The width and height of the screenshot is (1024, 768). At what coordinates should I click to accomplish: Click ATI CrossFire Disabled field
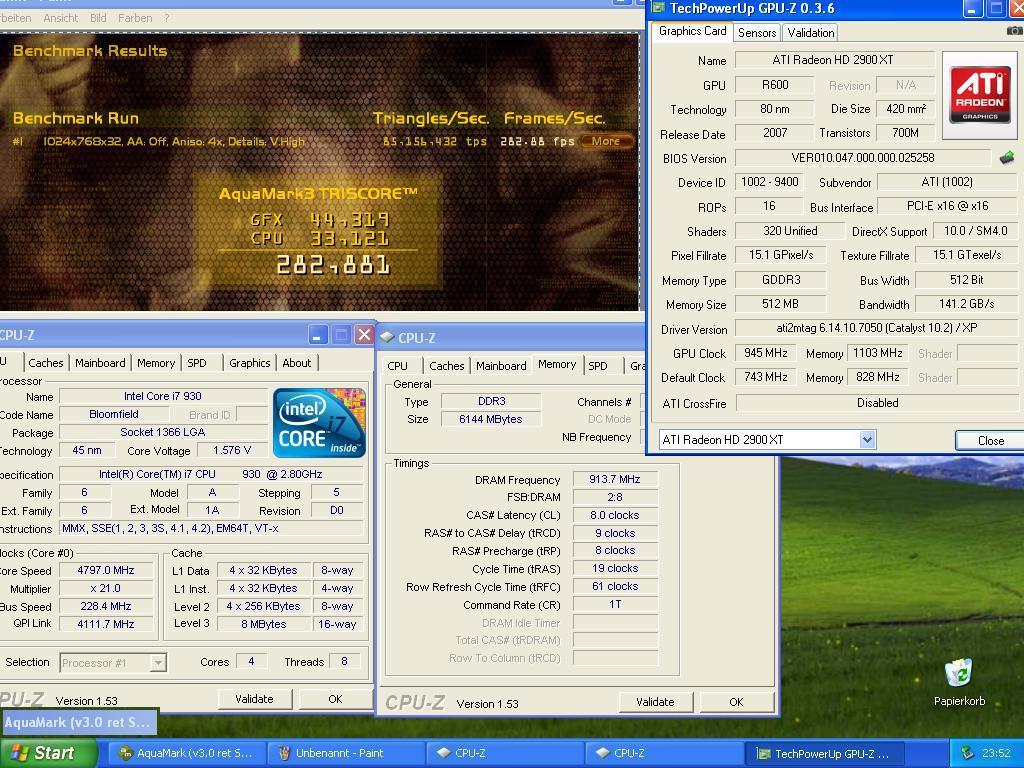(876, 403)
